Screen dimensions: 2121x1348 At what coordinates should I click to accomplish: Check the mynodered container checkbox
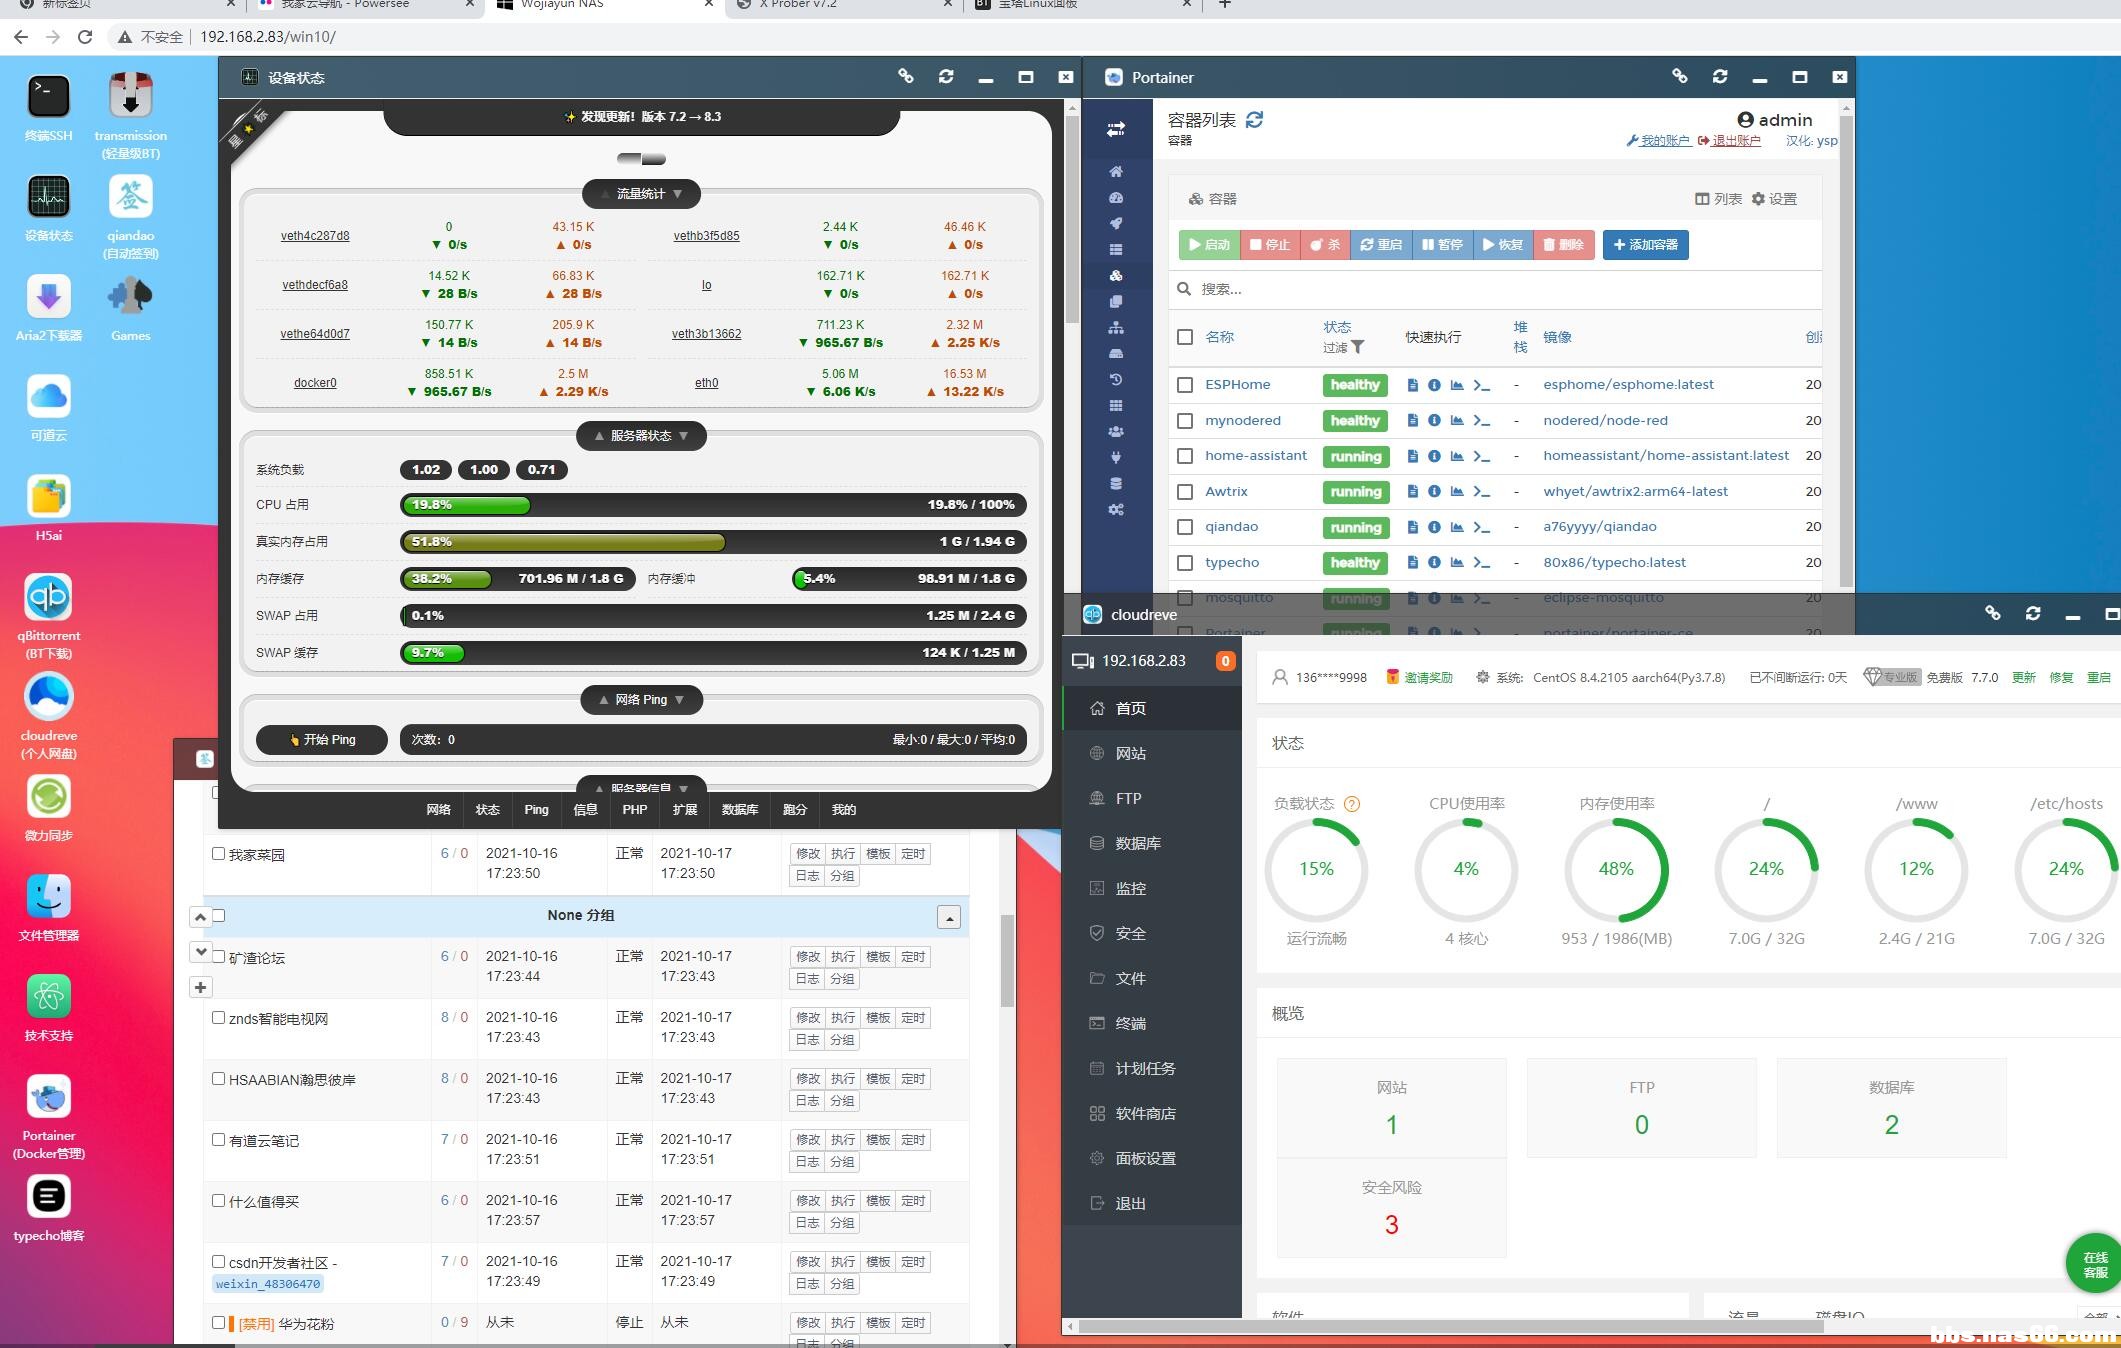(x=1185, y=421)
